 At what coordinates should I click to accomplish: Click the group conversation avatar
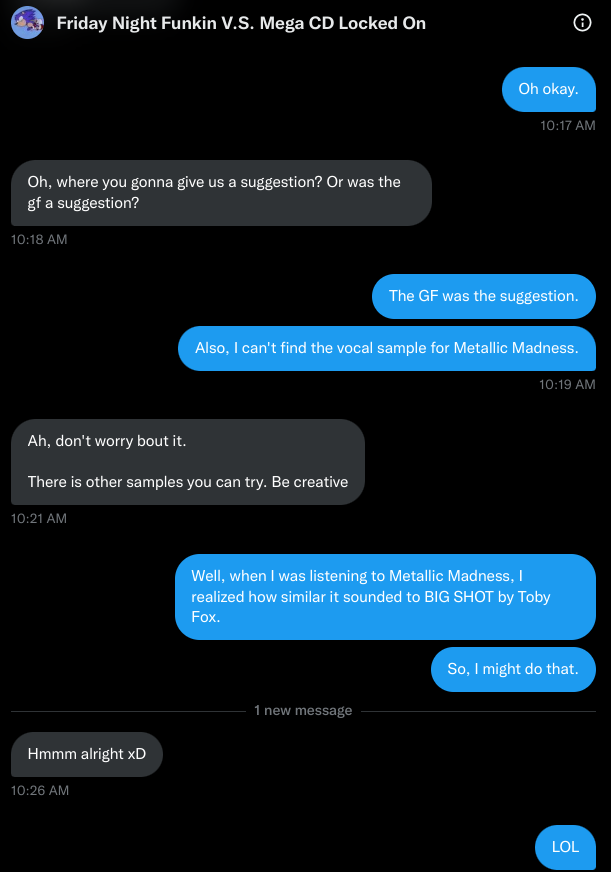pyautogui.click(x=27, y=22)
